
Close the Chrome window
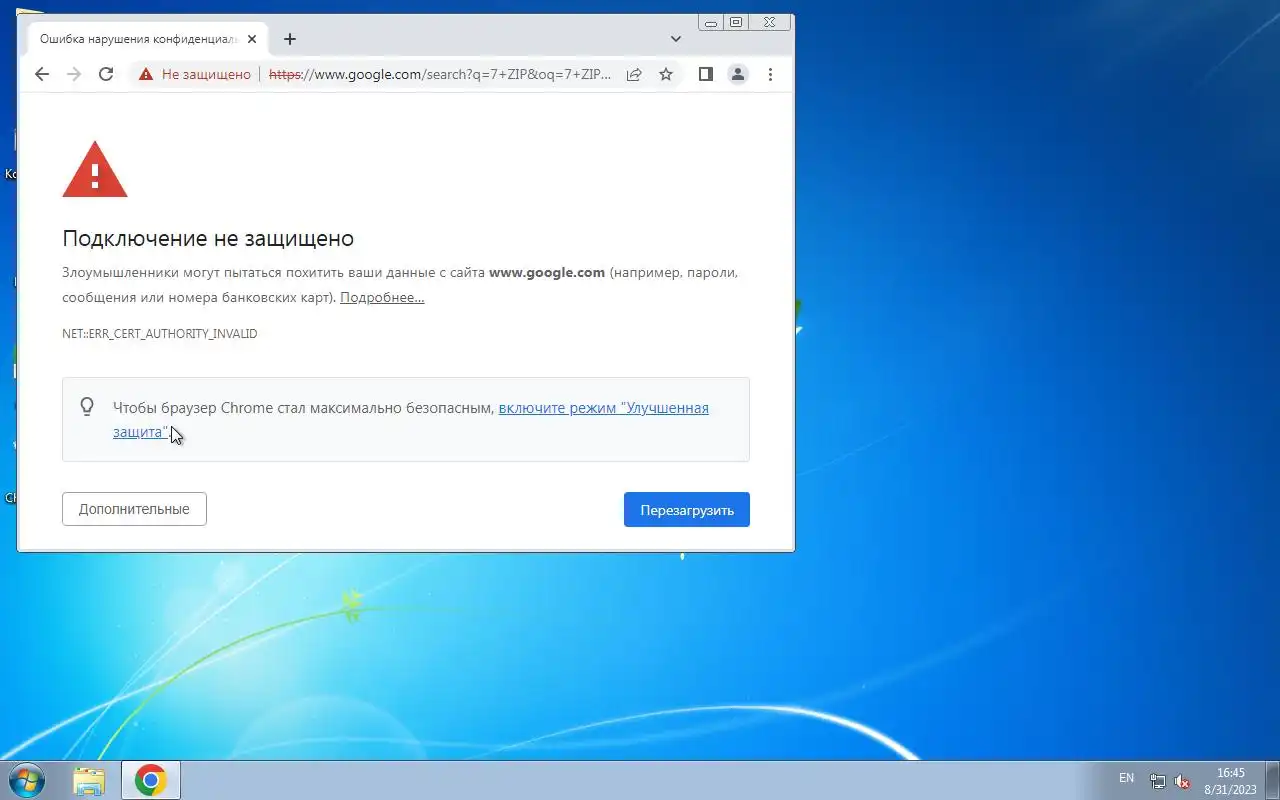(x=770, y=22)
